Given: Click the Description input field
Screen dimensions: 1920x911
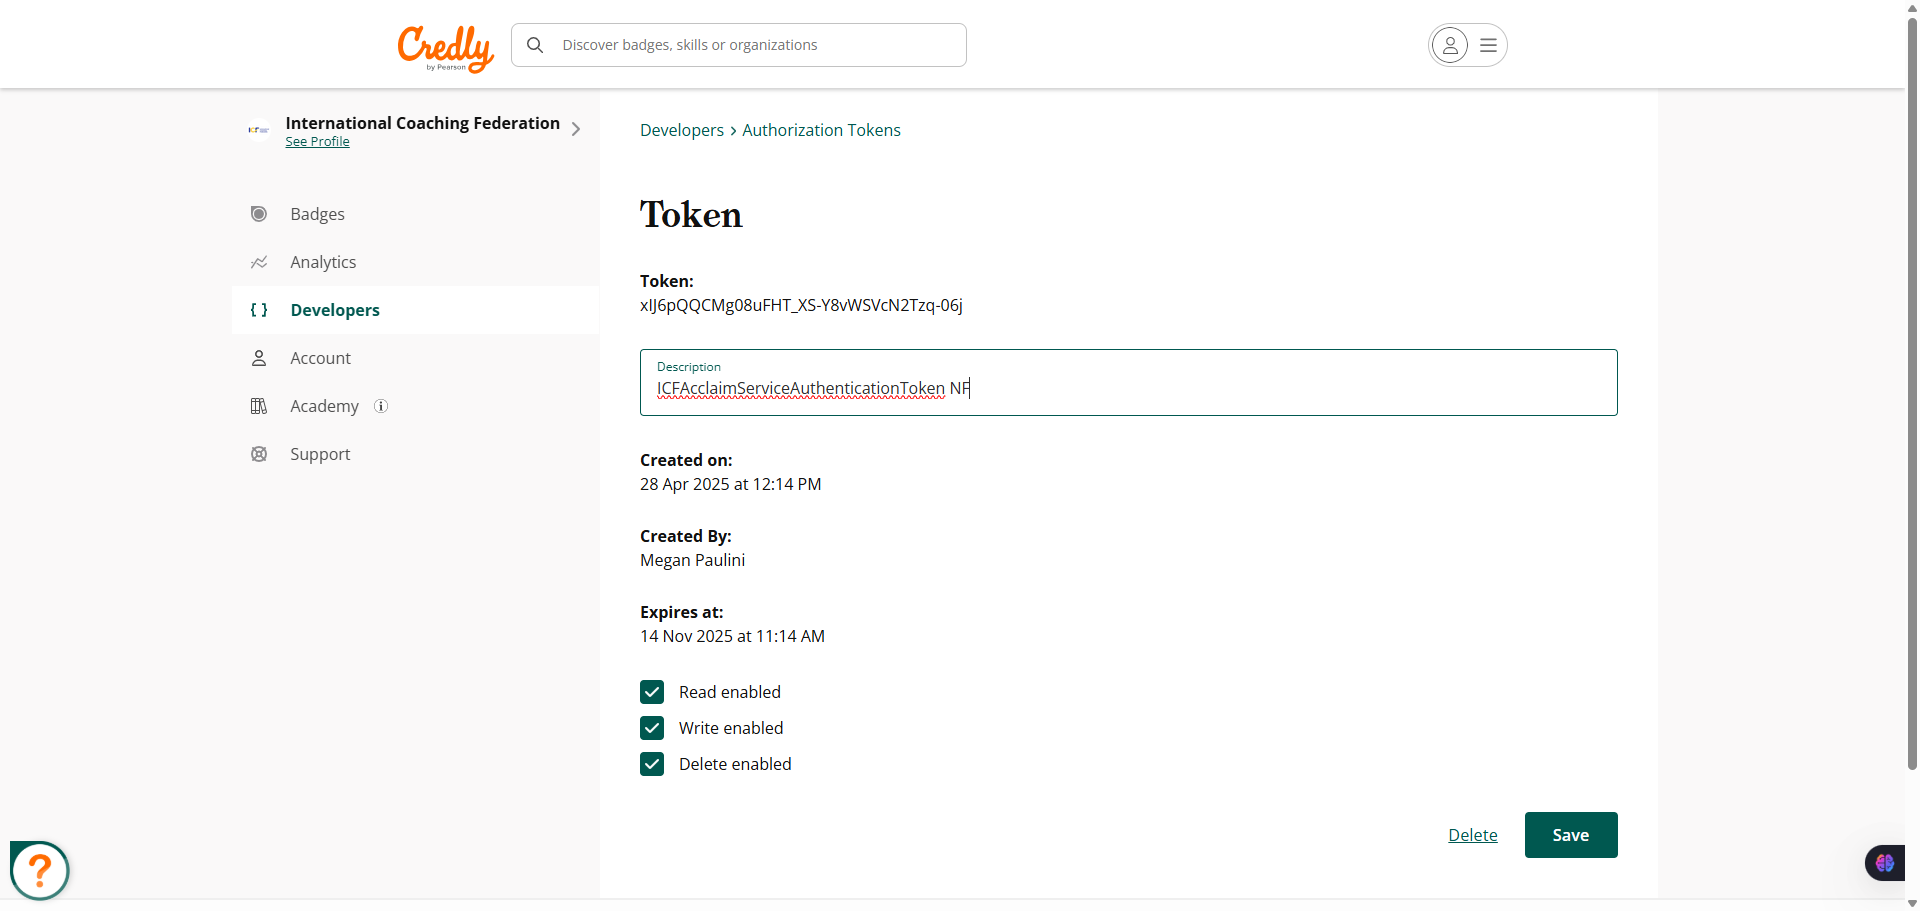Looking at the screenshot, I should 1129,382.
